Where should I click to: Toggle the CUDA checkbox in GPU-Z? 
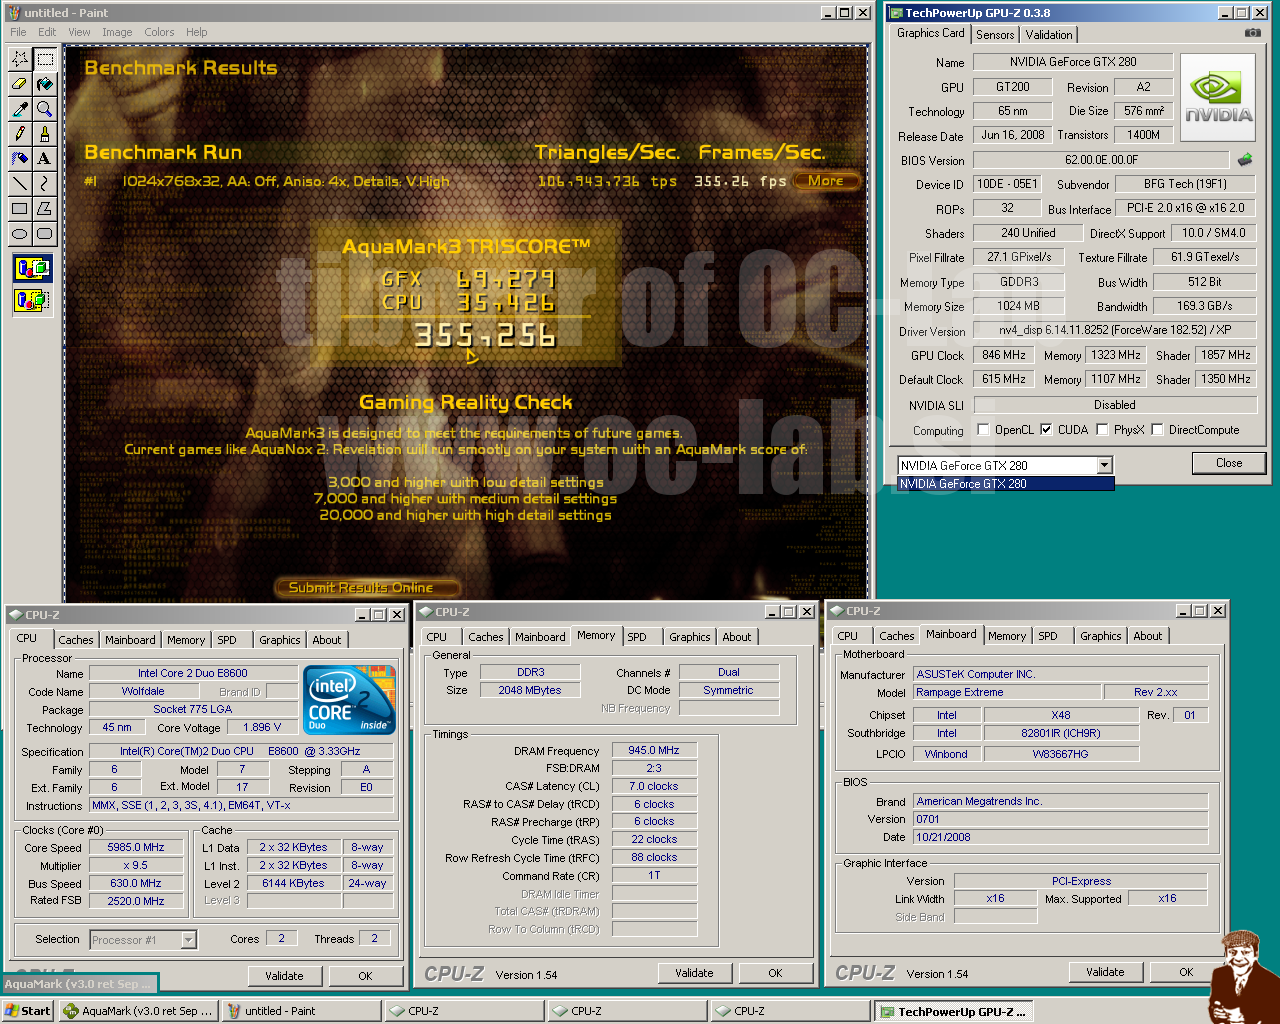point(1047,430)
